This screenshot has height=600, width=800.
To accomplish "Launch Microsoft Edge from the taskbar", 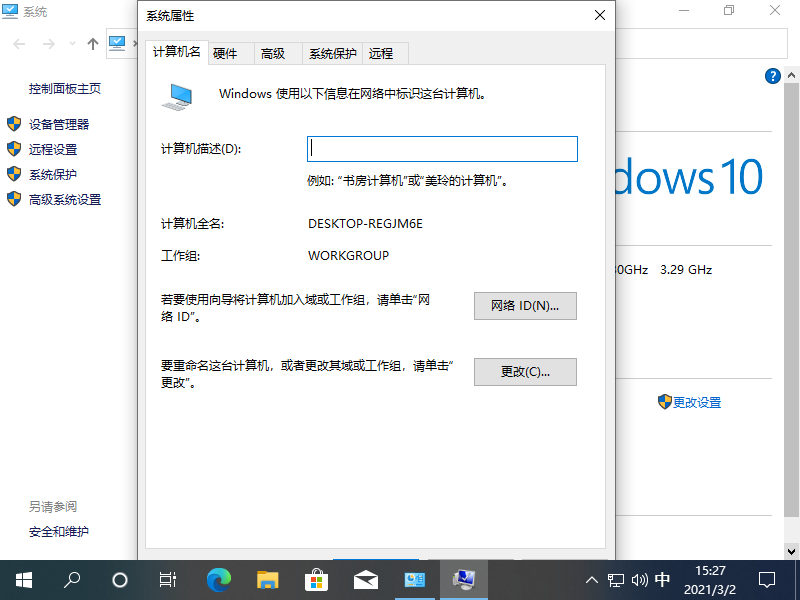I will 218,580.
